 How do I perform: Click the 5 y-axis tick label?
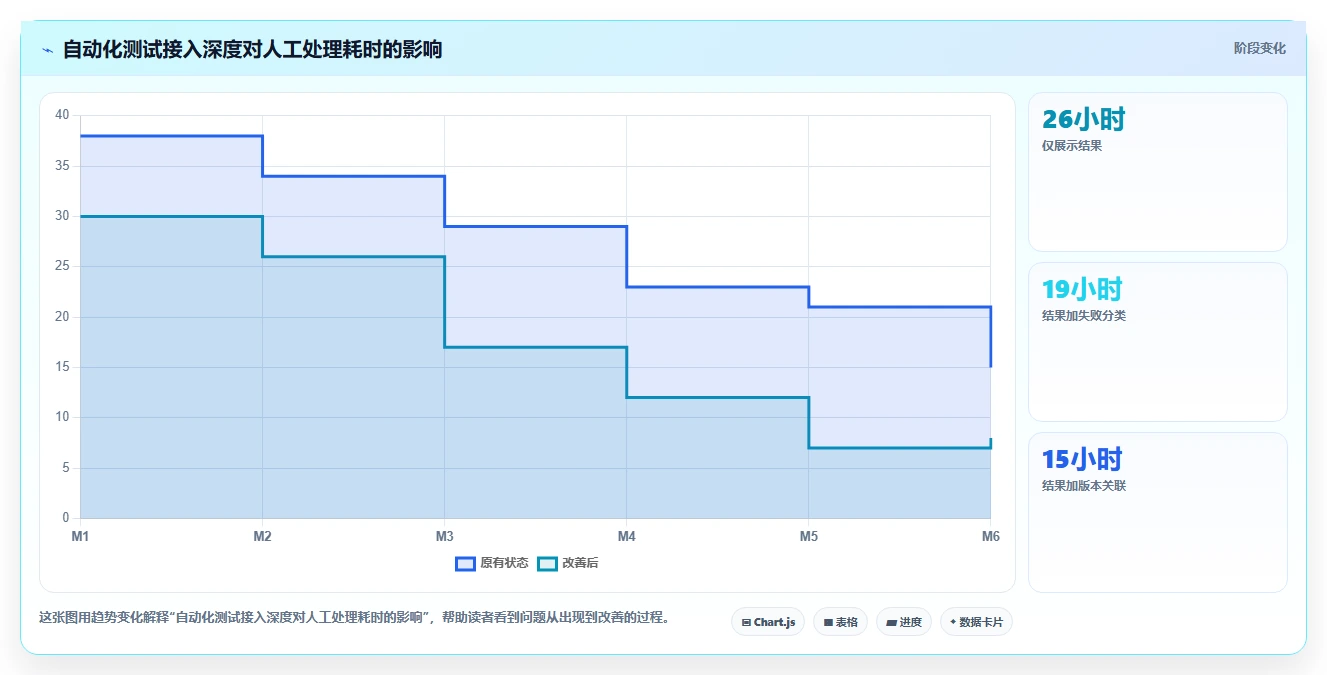pyautogui.click(x=66, y=468)
